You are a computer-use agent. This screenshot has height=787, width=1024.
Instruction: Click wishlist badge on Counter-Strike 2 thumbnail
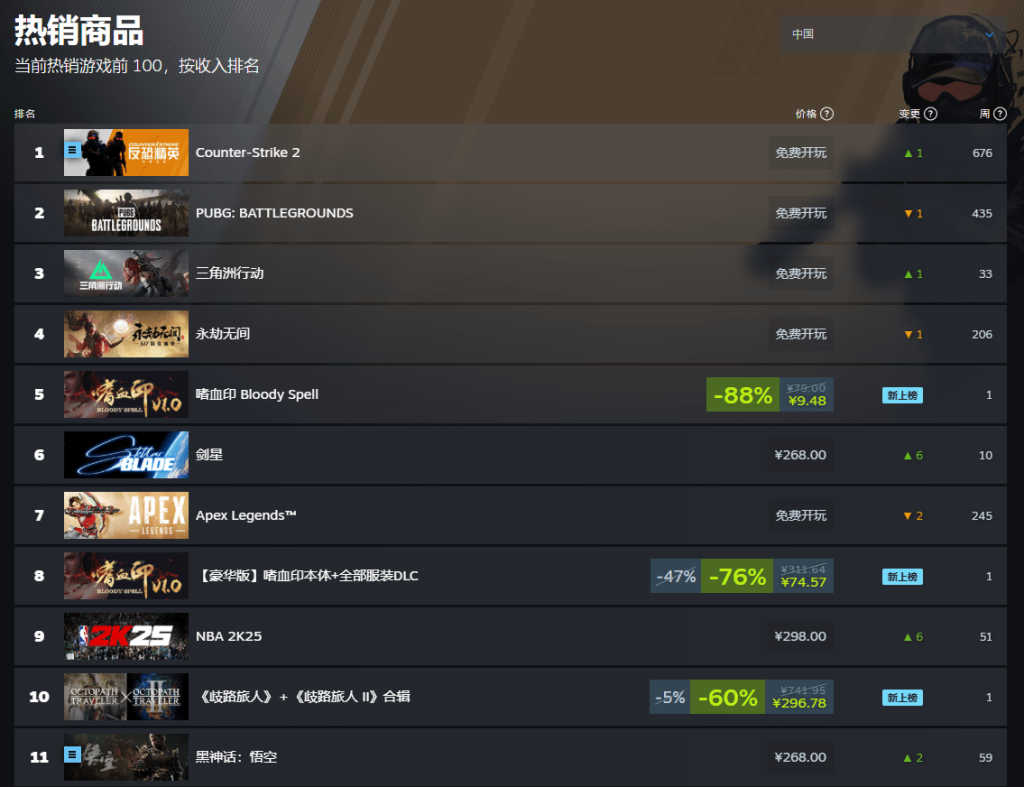72,150
